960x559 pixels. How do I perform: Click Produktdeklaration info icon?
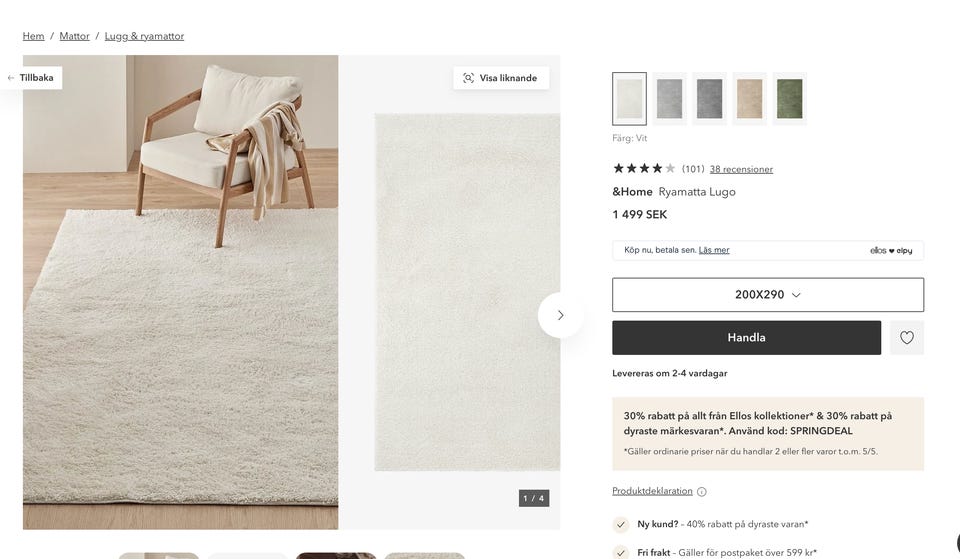pos(702,492)
